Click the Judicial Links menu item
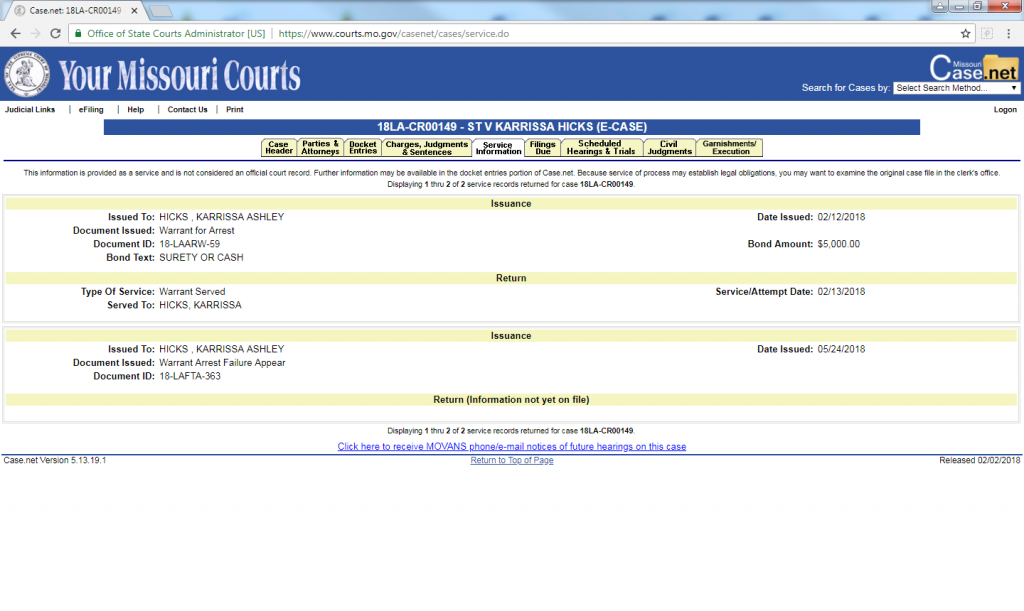 pos(30,110)
